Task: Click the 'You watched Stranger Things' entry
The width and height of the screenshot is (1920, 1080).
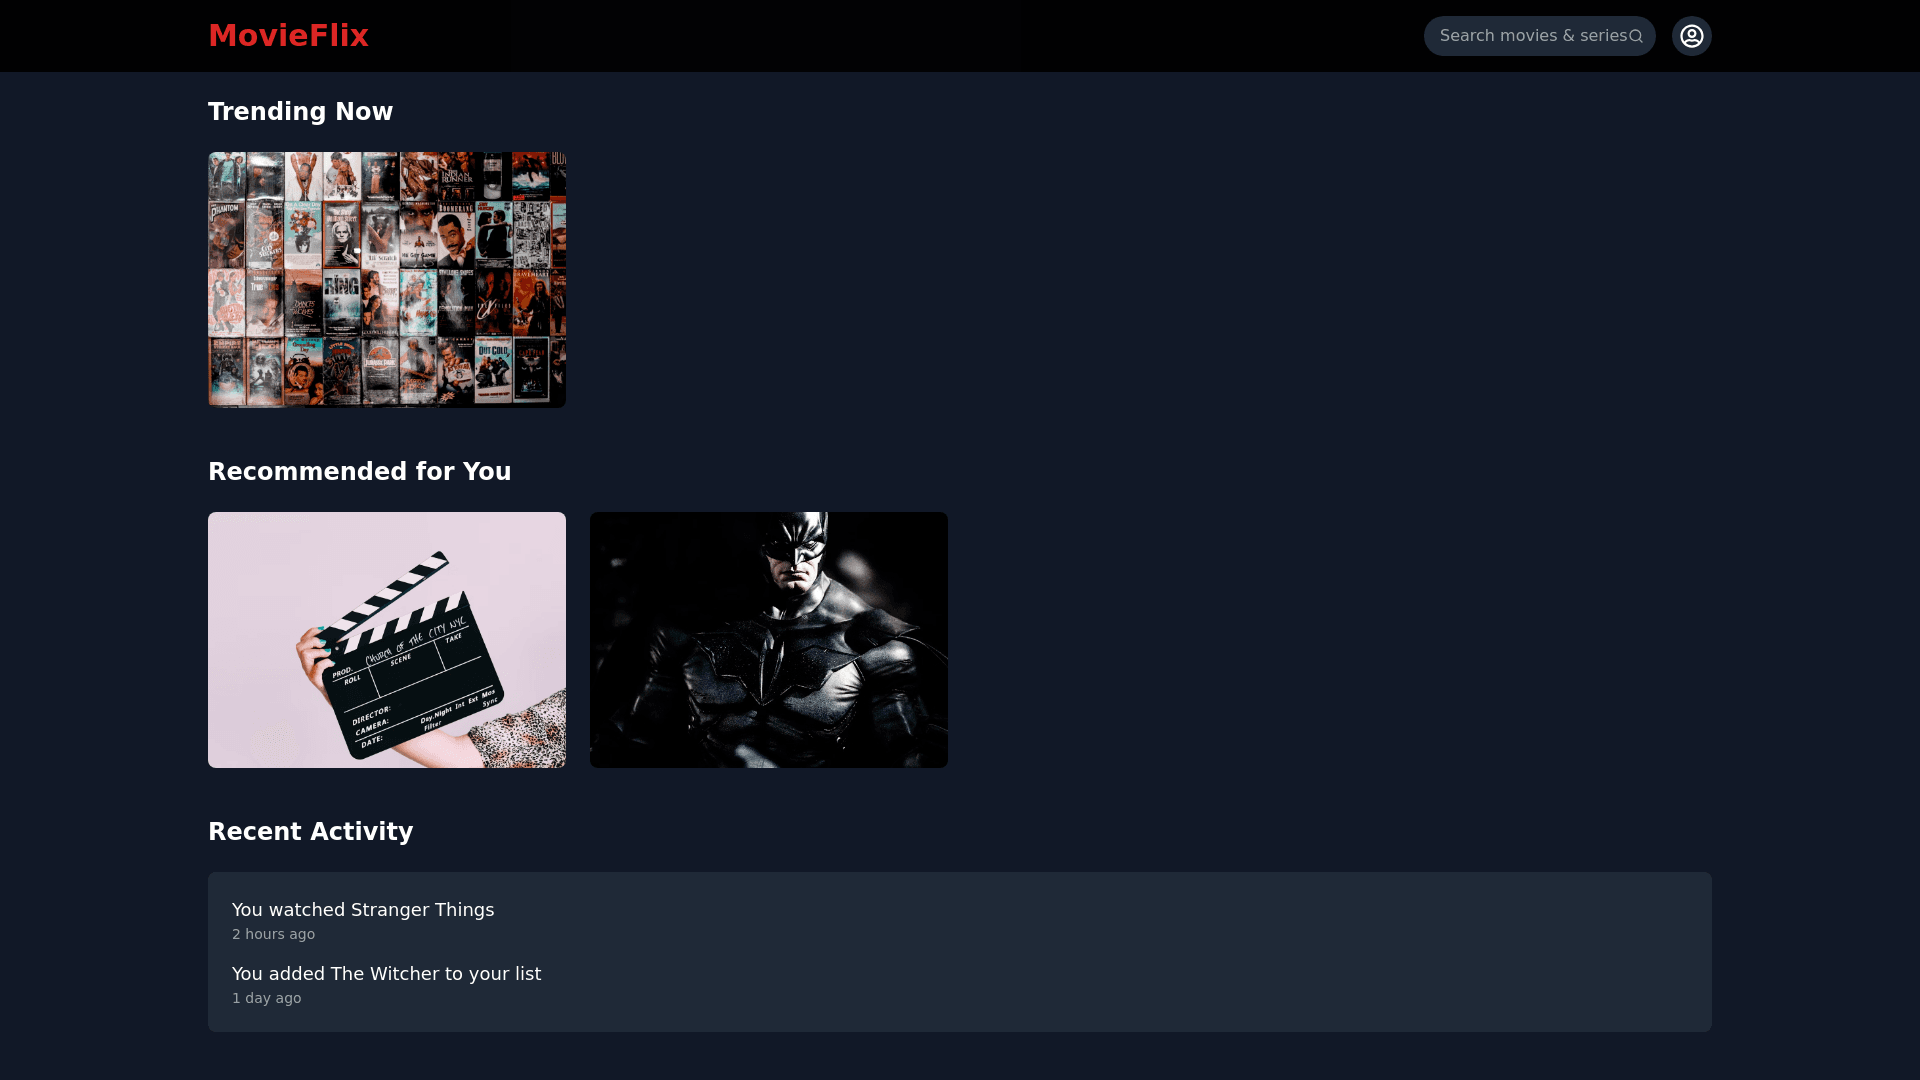Action: (363, 910)
